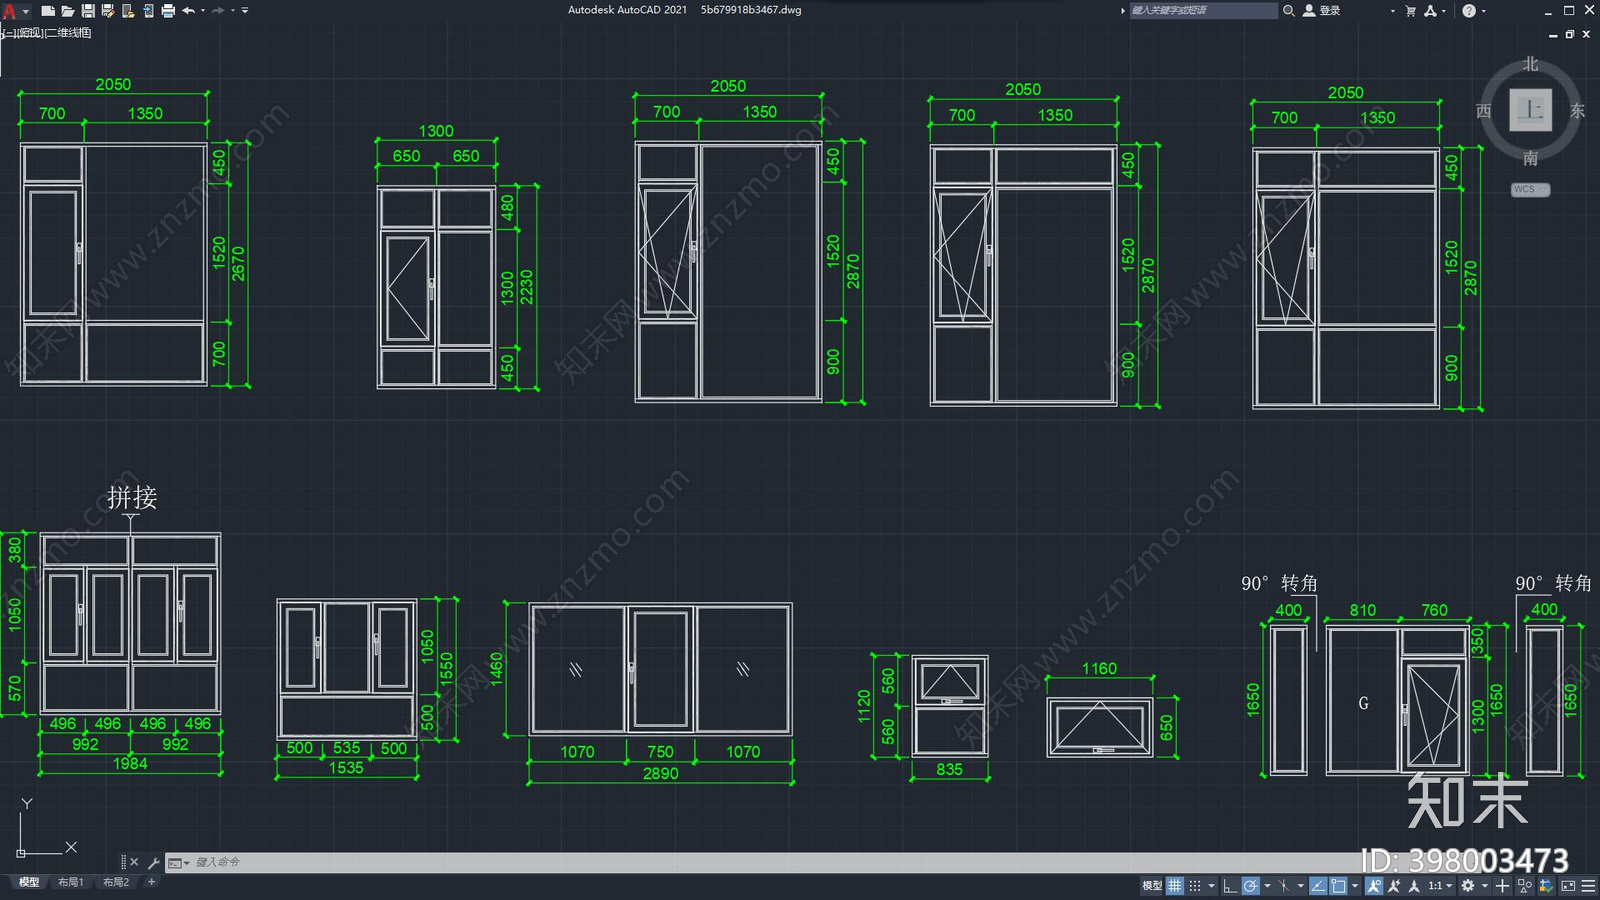Click the Autodesk connect triangle icon
1600x900 pixels.
[1430, 11]
